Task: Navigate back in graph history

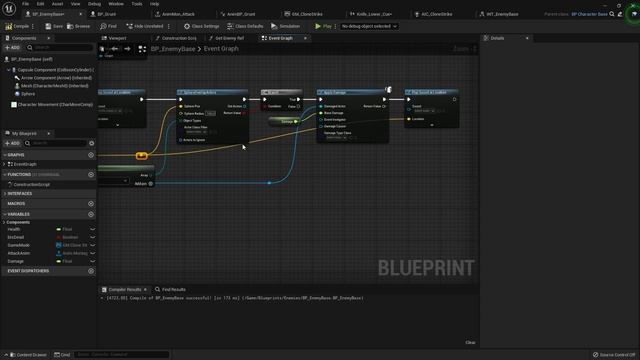Action: pos(115,49)
